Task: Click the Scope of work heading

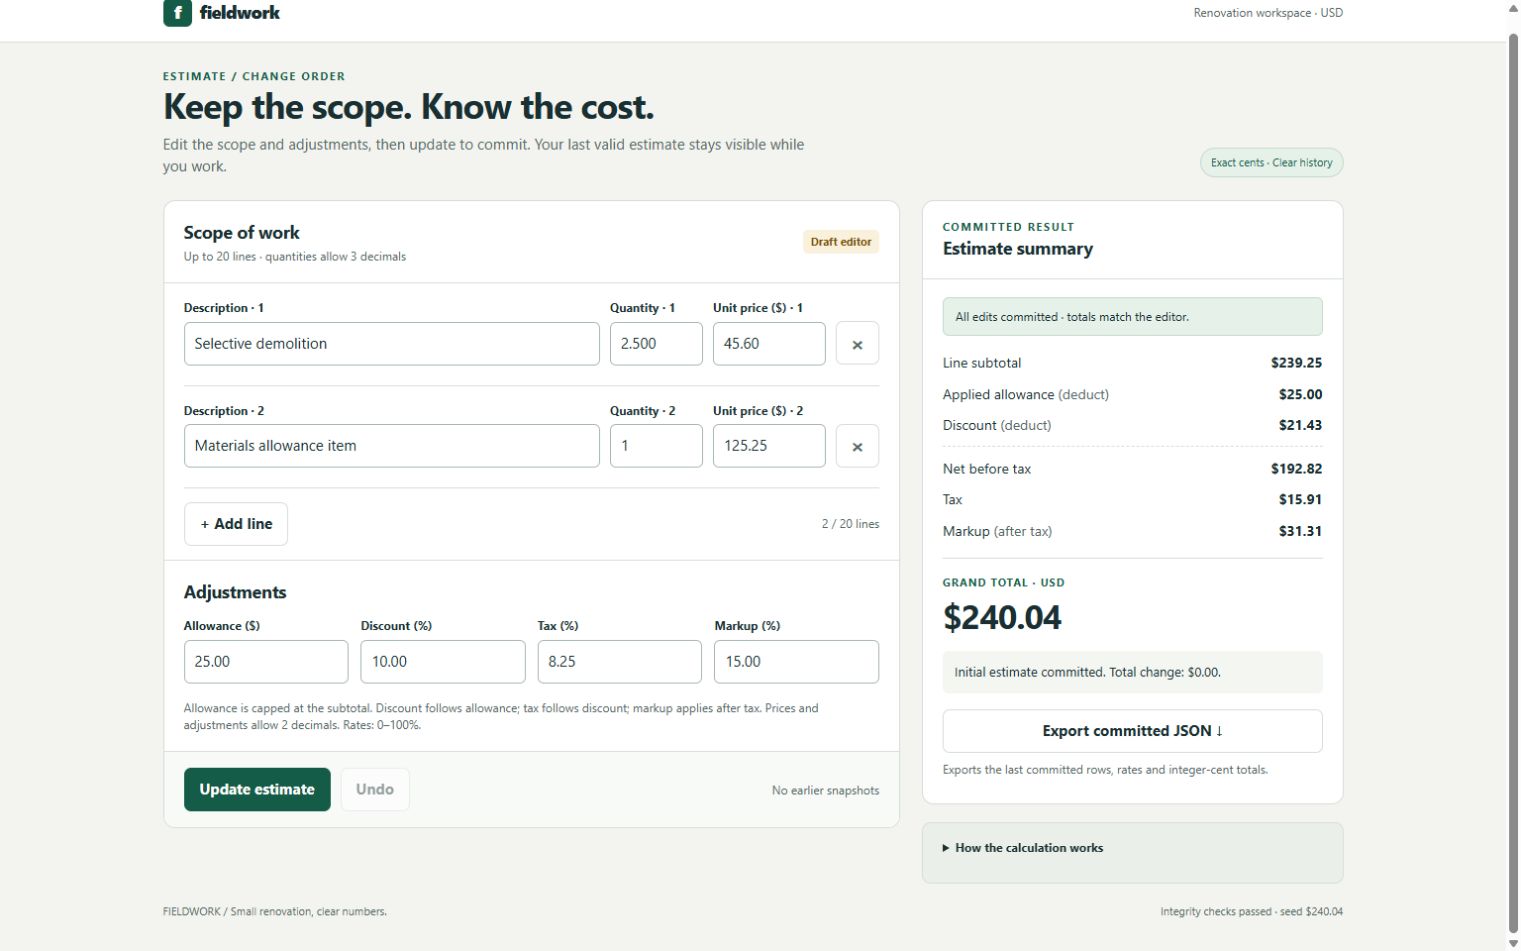Action: coord(242,233)
